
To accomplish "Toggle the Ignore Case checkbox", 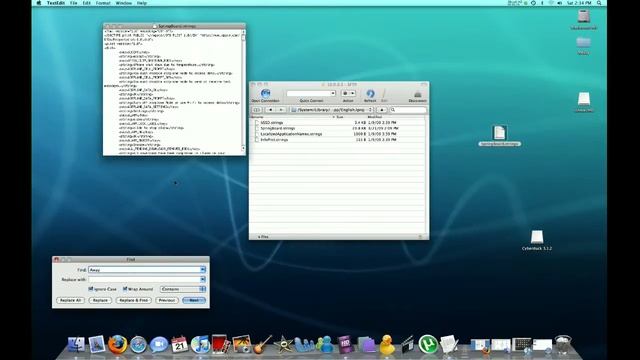I will coord(91,289).
